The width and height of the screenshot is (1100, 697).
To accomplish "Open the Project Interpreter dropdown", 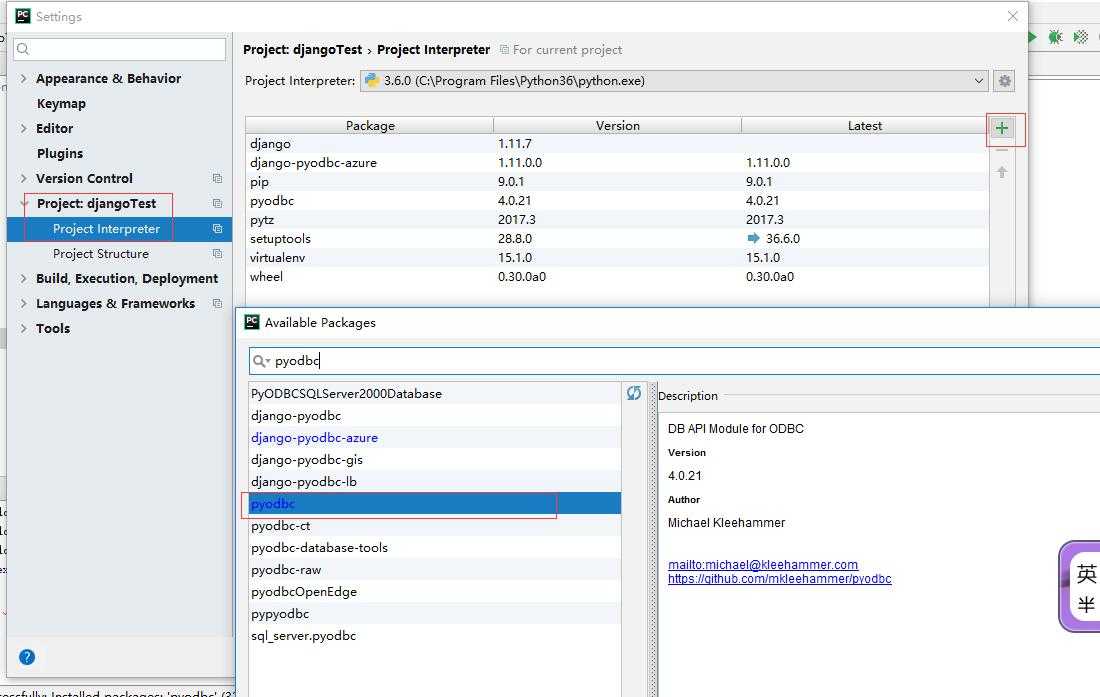I will pos(673,81).
